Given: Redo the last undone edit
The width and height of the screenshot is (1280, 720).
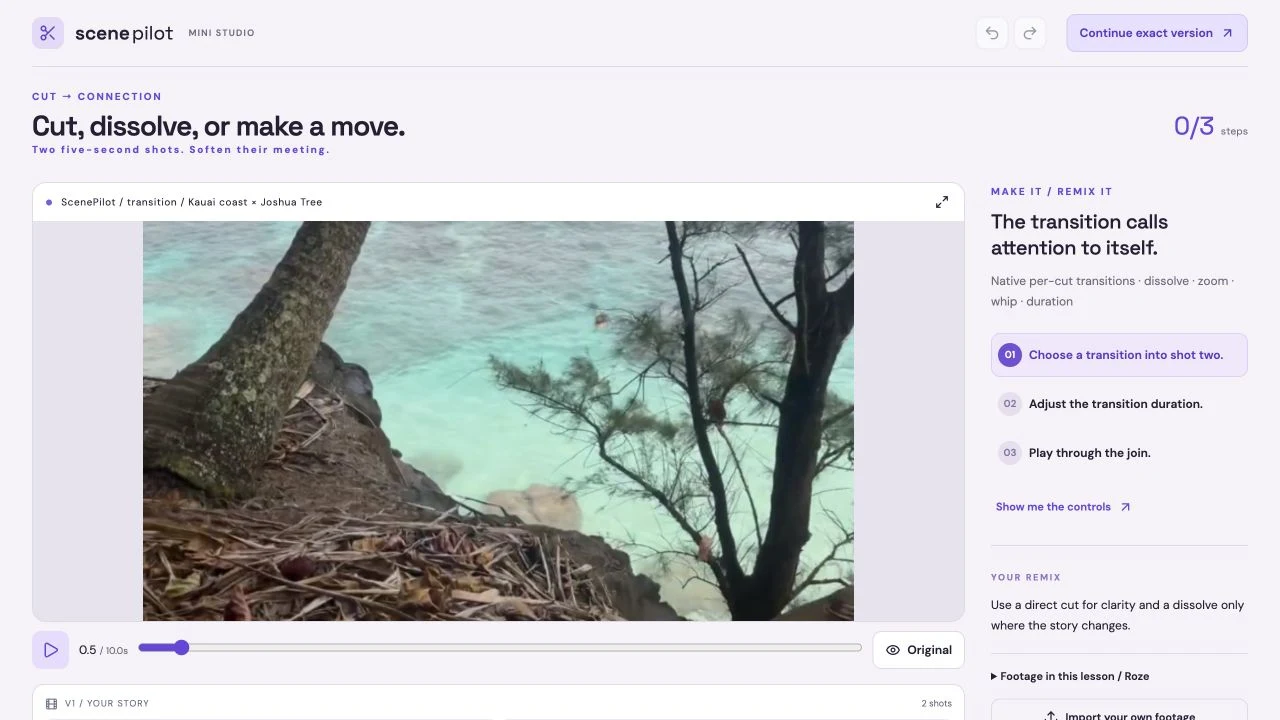Looking at the screenshot, I should 1030,33.
